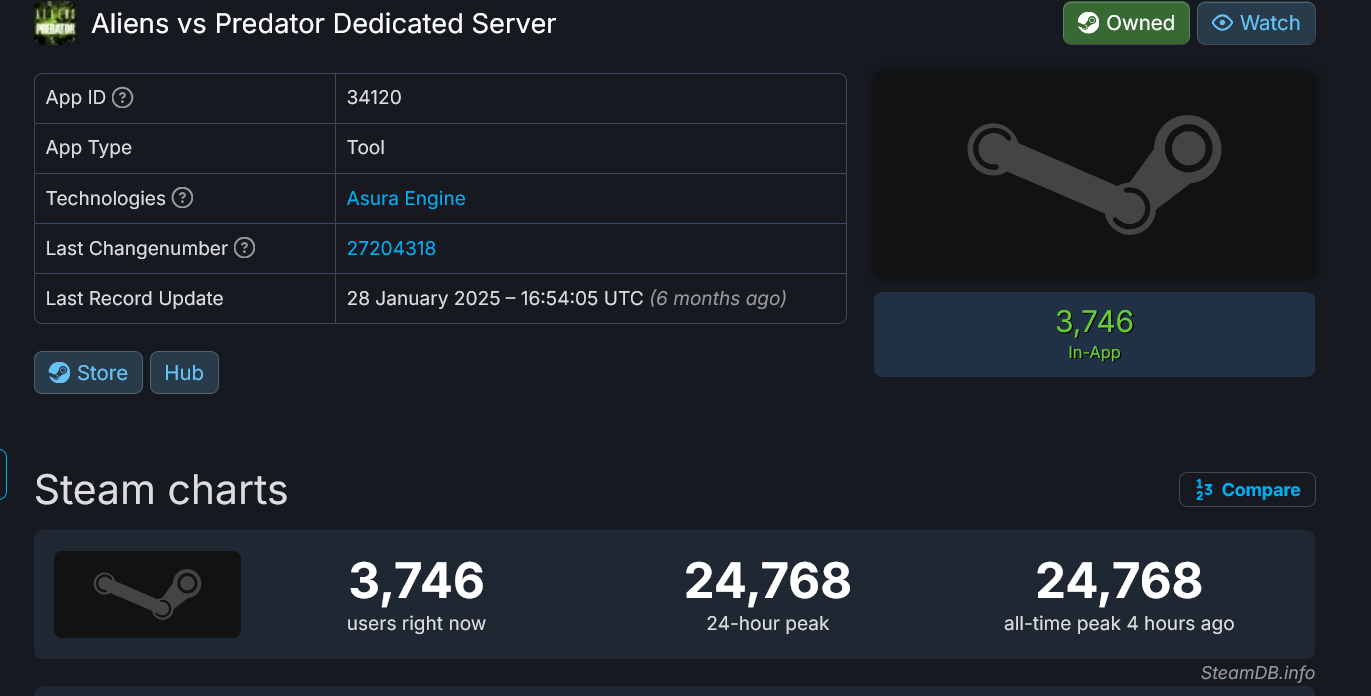Click the large Steam logo image
The image size is (1371, 696).
pyautogui.click(x=1094, y=176)
